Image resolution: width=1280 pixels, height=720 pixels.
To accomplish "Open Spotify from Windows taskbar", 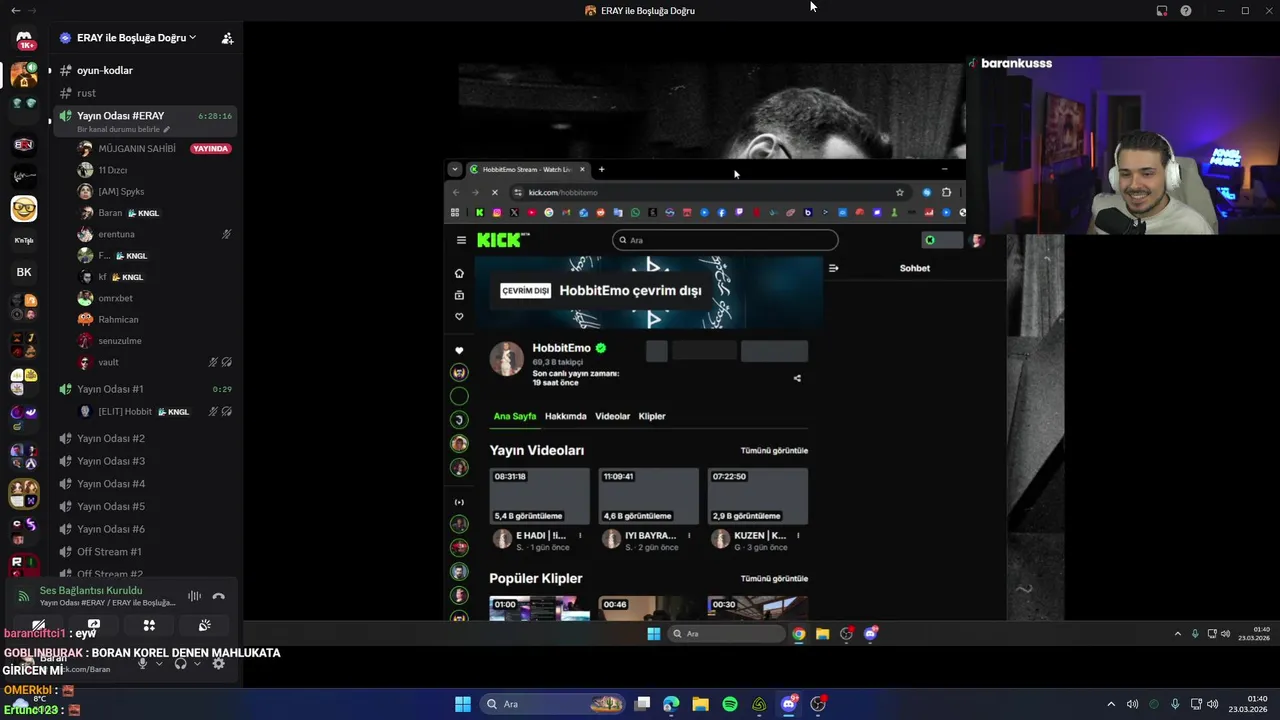I will click(730, 704).
